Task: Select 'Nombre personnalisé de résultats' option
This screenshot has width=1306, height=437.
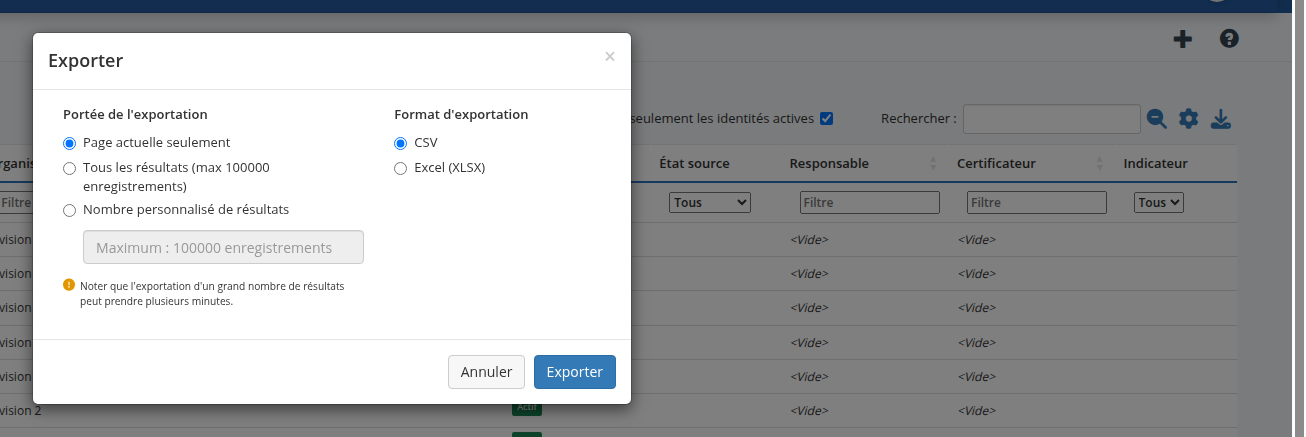Action: (69, 210)
